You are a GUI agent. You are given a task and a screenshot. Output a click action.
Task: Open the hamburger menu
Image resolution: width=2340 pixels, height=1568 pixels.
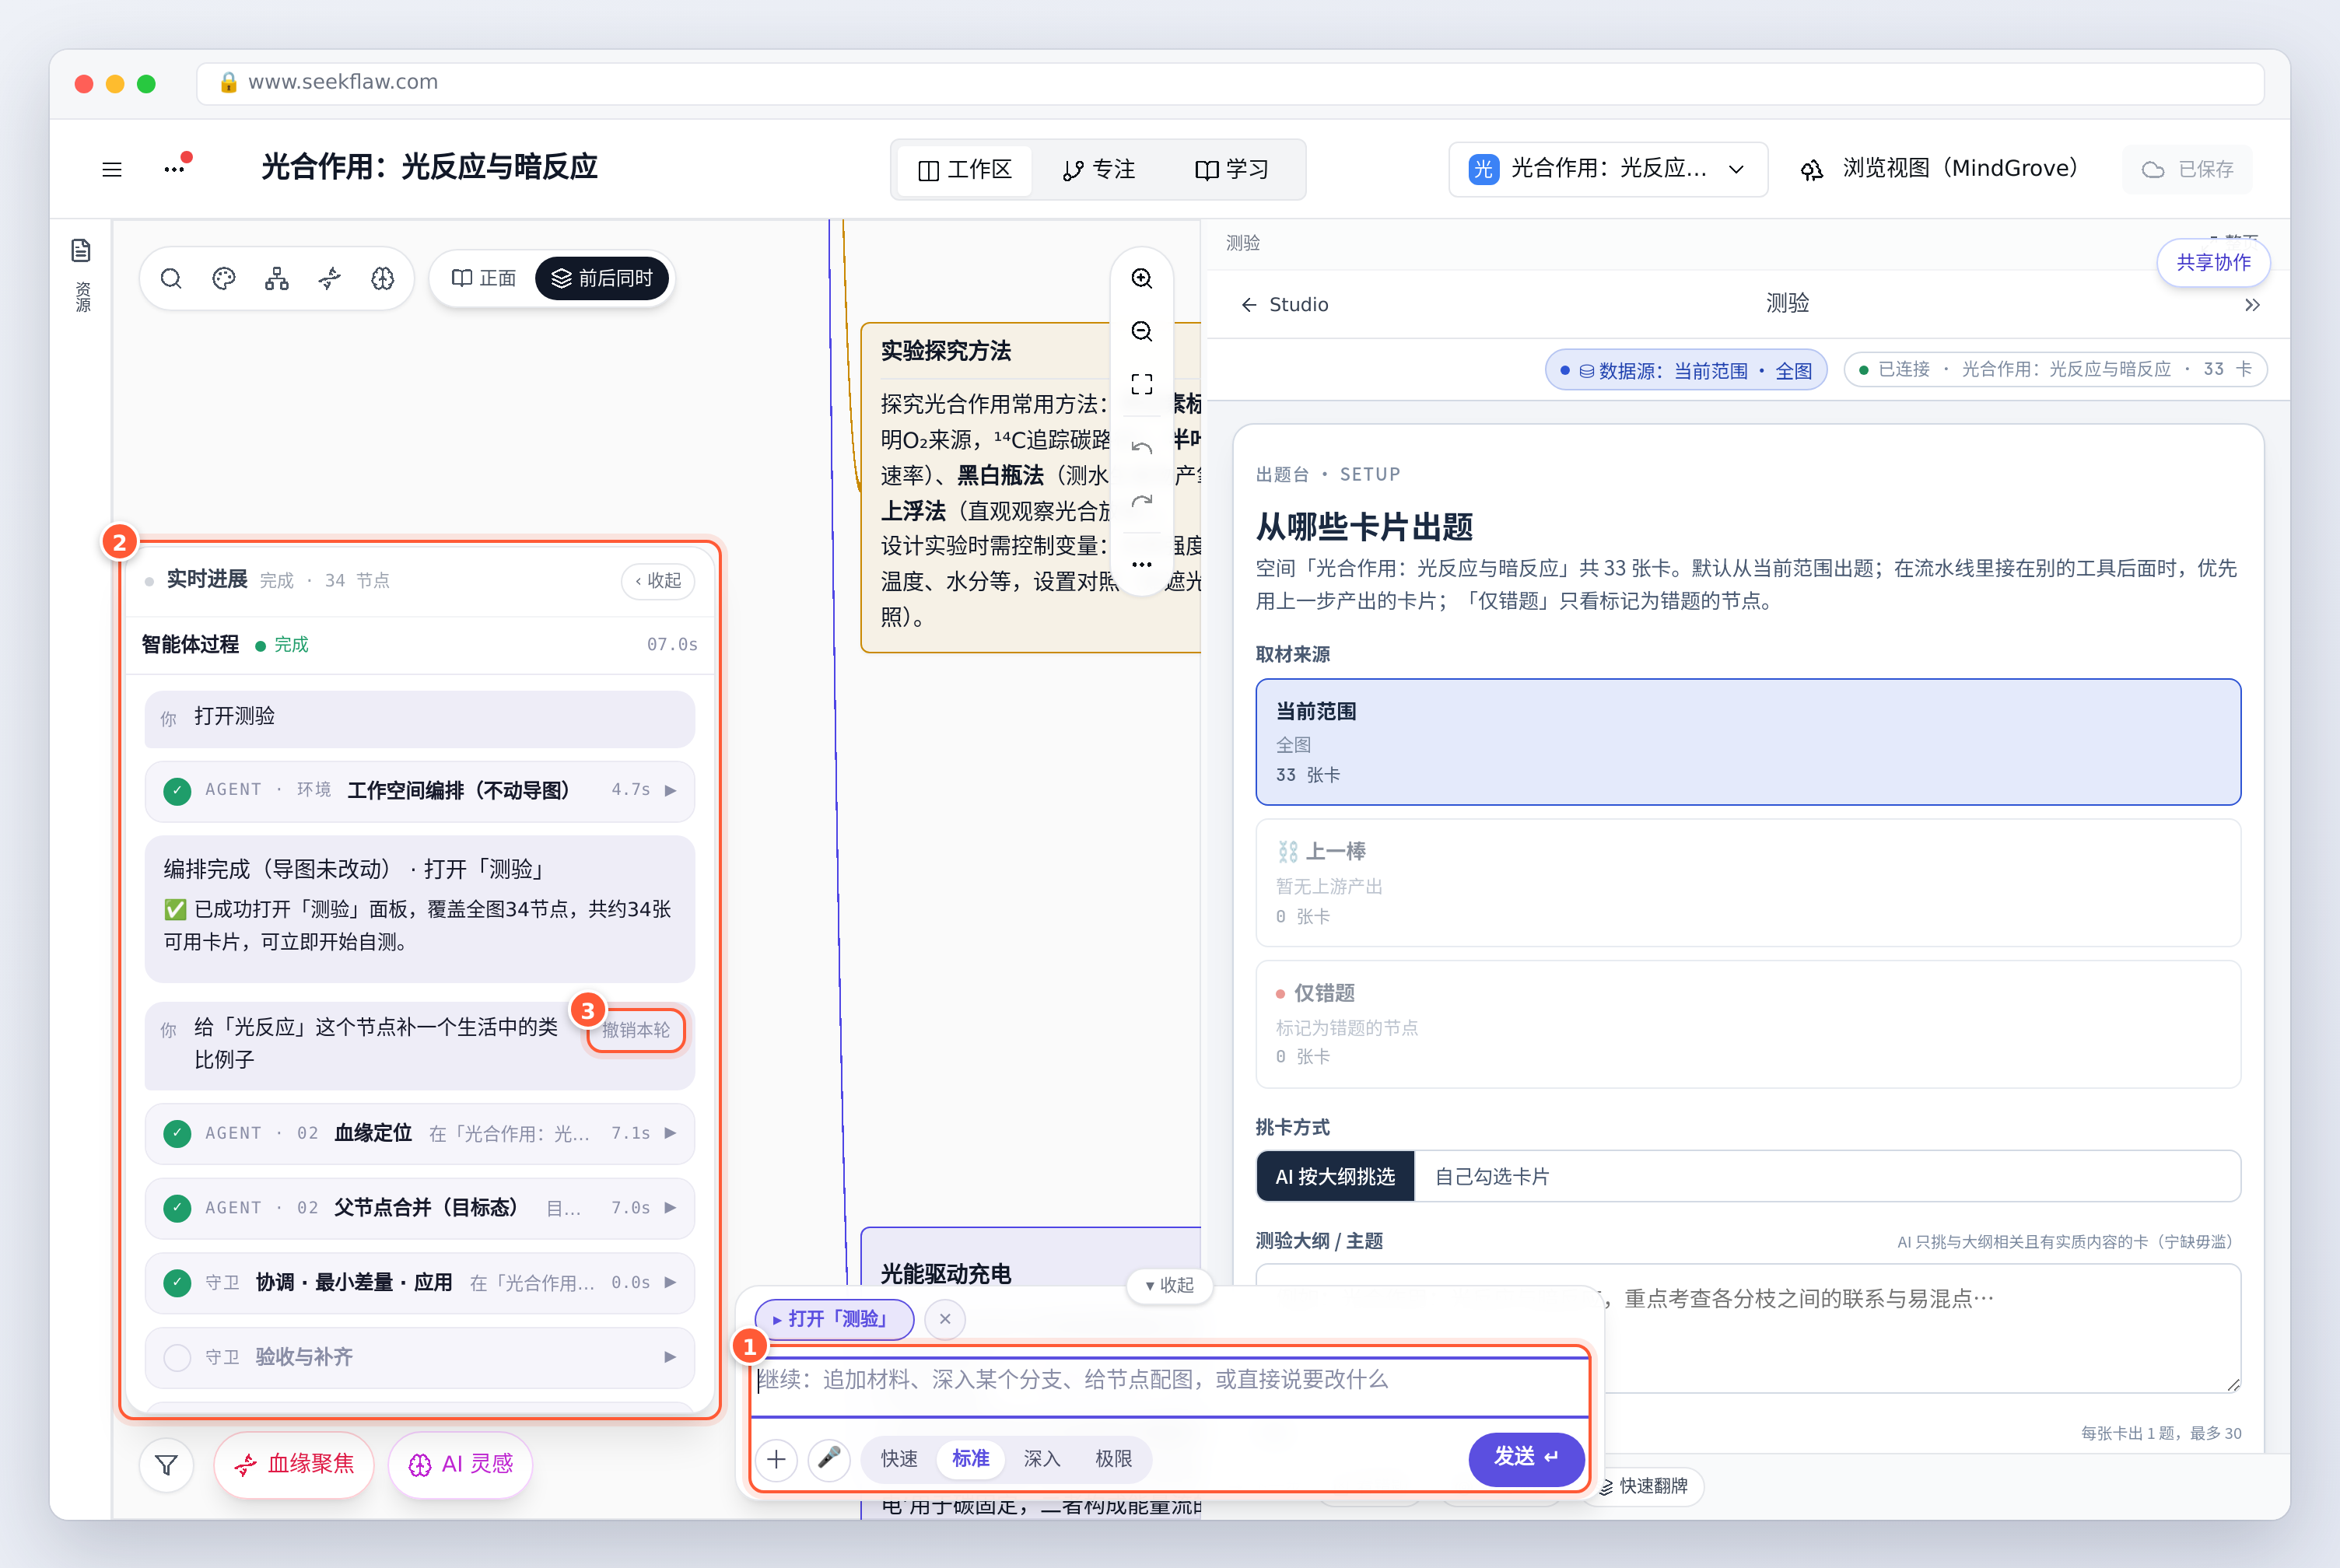(x=112, y=169)
